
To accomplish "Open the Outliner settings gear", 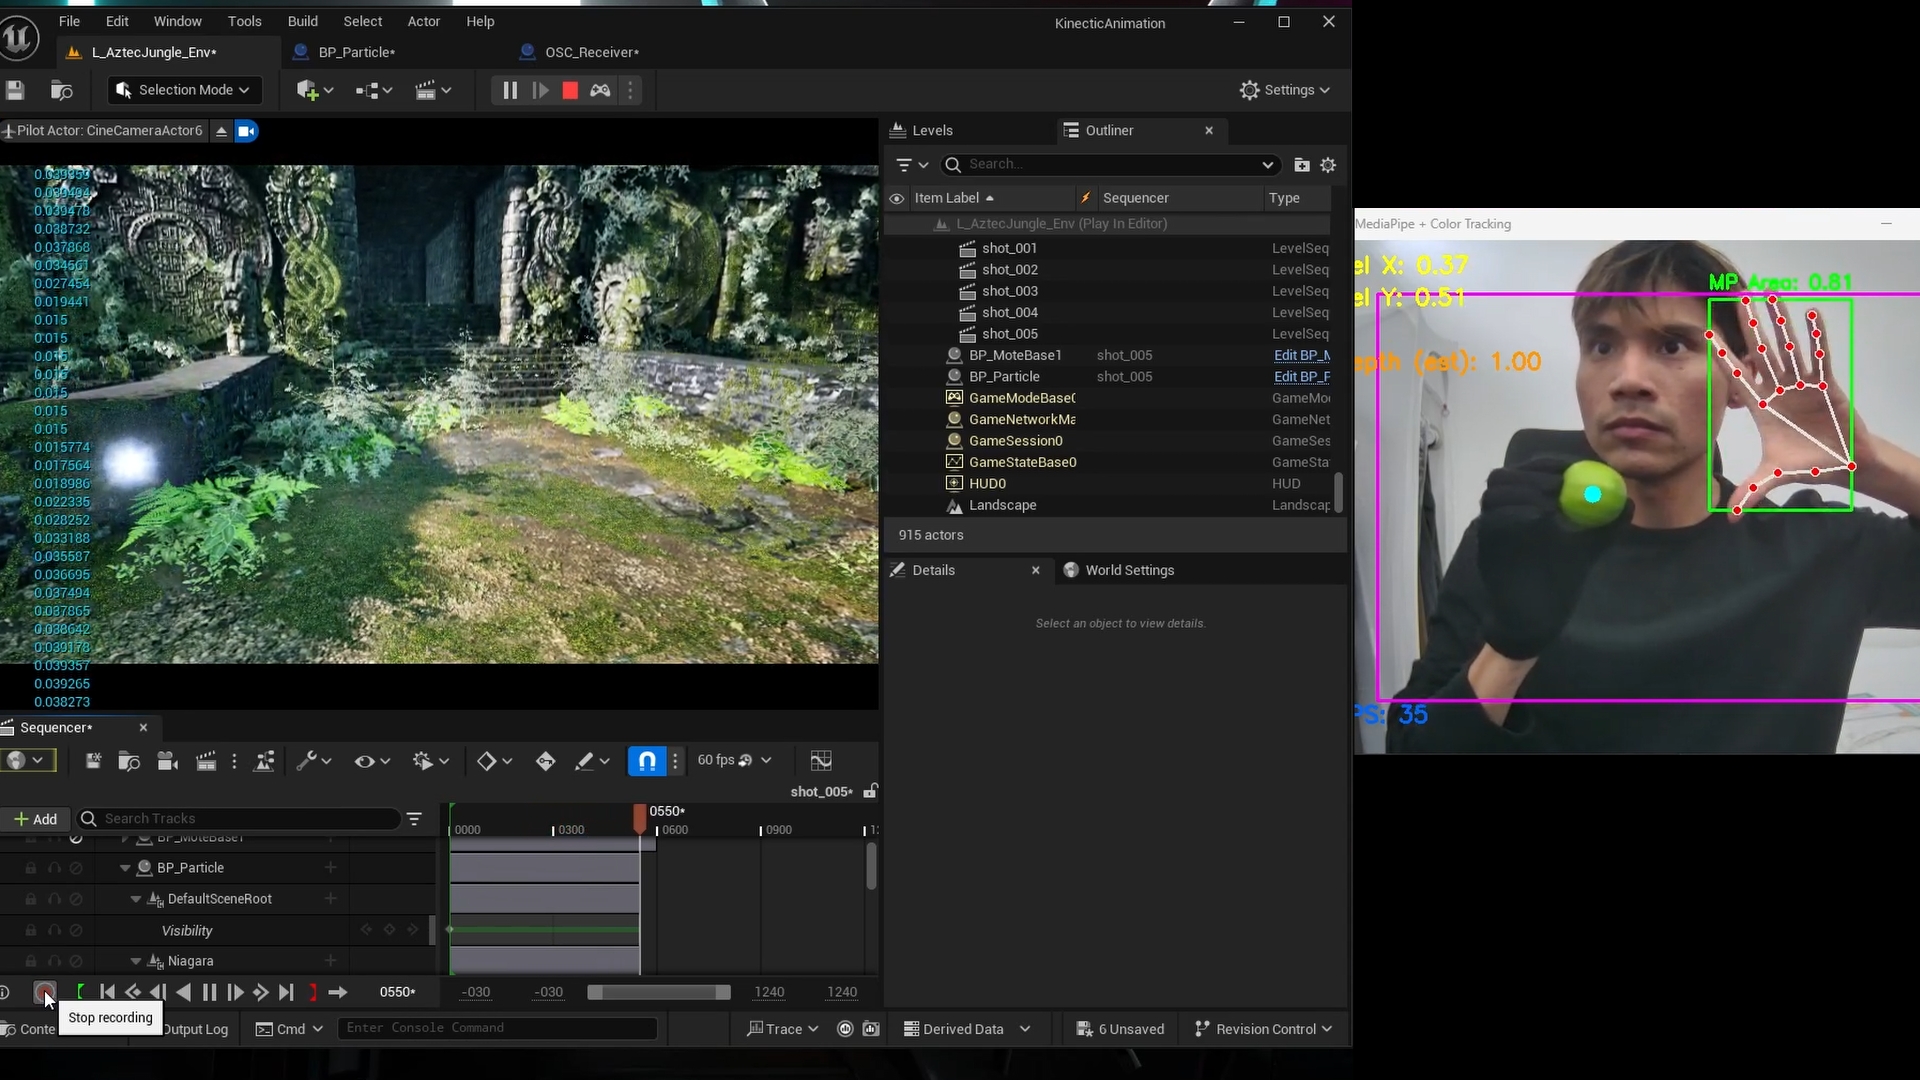I will 1328,165.
